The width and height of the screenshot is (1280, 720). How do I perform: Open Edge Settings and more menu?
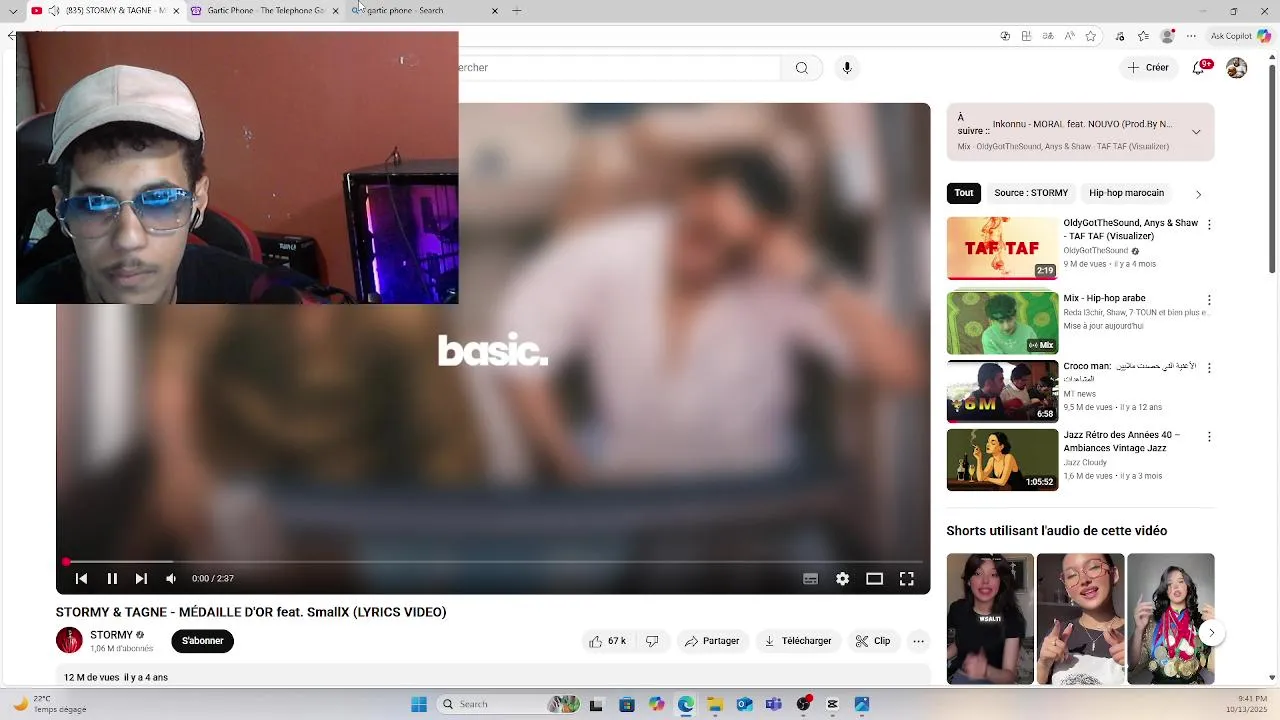coord(1191,36)
